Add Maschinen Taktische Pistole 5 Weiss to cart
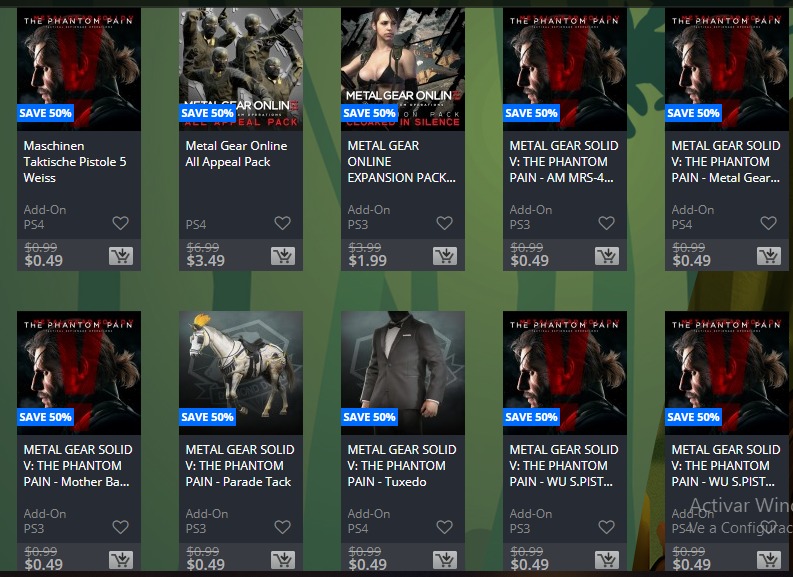 pyautogui.click(x=121, y=256)
